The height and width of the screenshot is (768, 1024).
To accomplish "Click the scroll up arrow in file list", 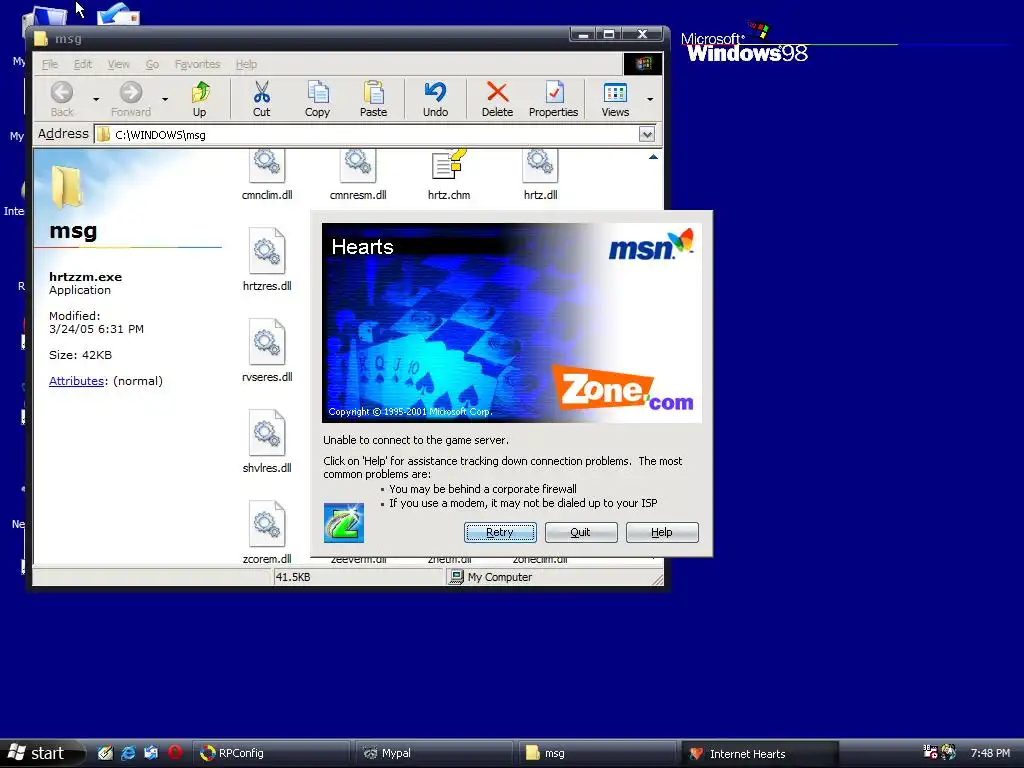I will (653, 157).
